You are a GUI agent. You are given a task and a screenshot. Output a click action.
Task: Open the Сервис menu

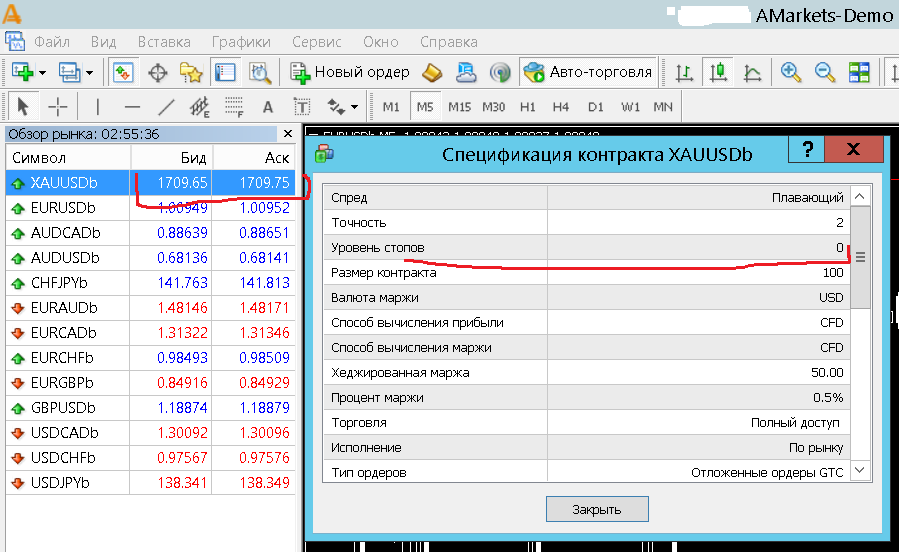click(316, 42)
